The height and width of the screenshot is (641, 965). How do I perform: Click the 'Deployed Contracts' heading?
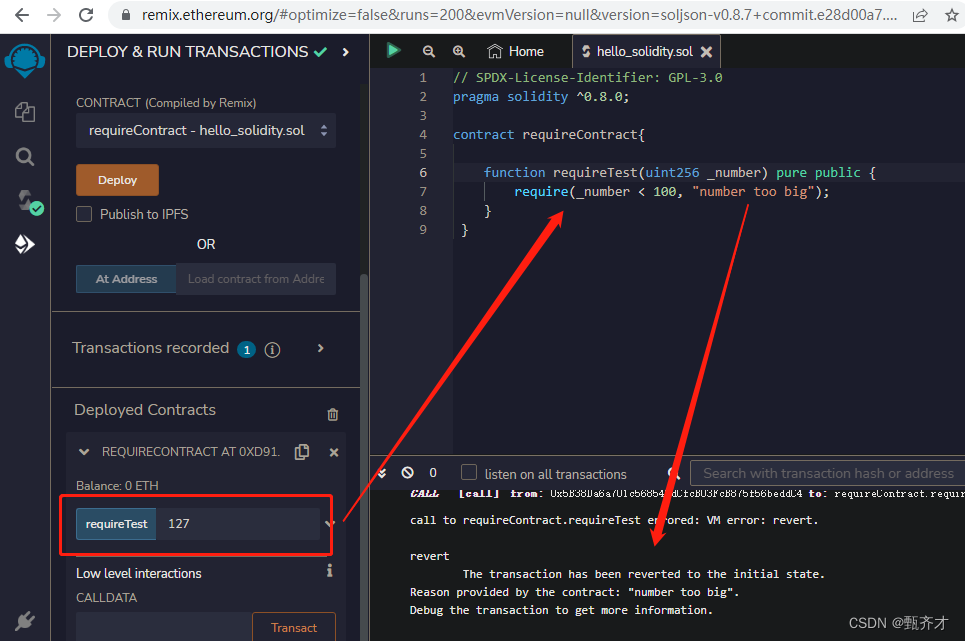(145, 410)
